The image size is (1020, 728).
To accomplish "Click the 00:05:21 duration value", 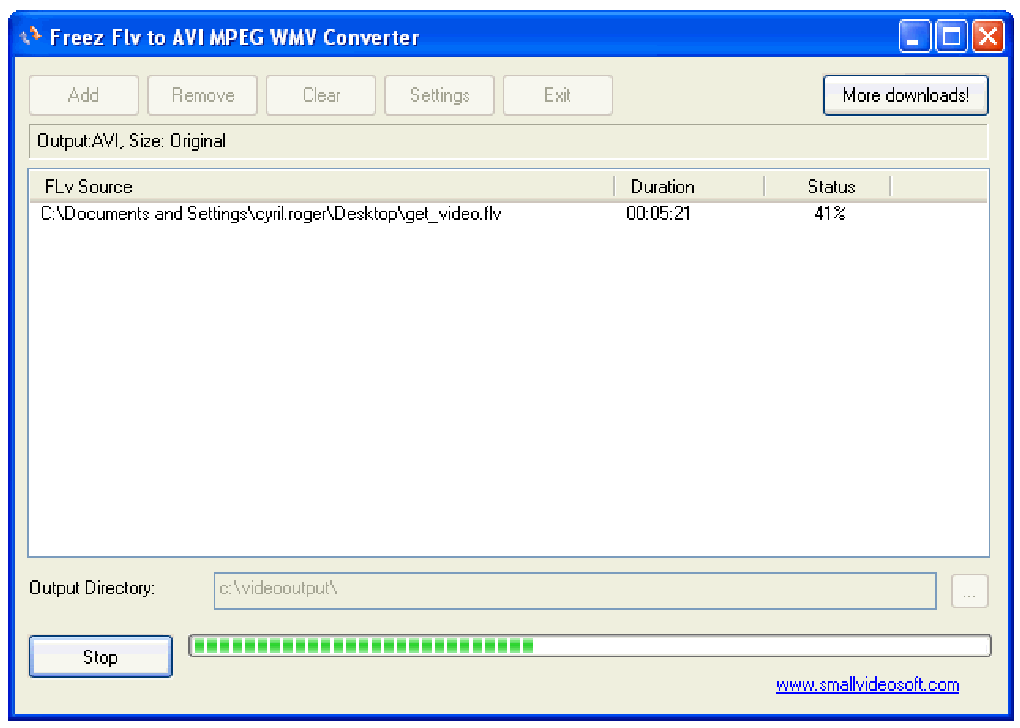I will pos(658,213).
